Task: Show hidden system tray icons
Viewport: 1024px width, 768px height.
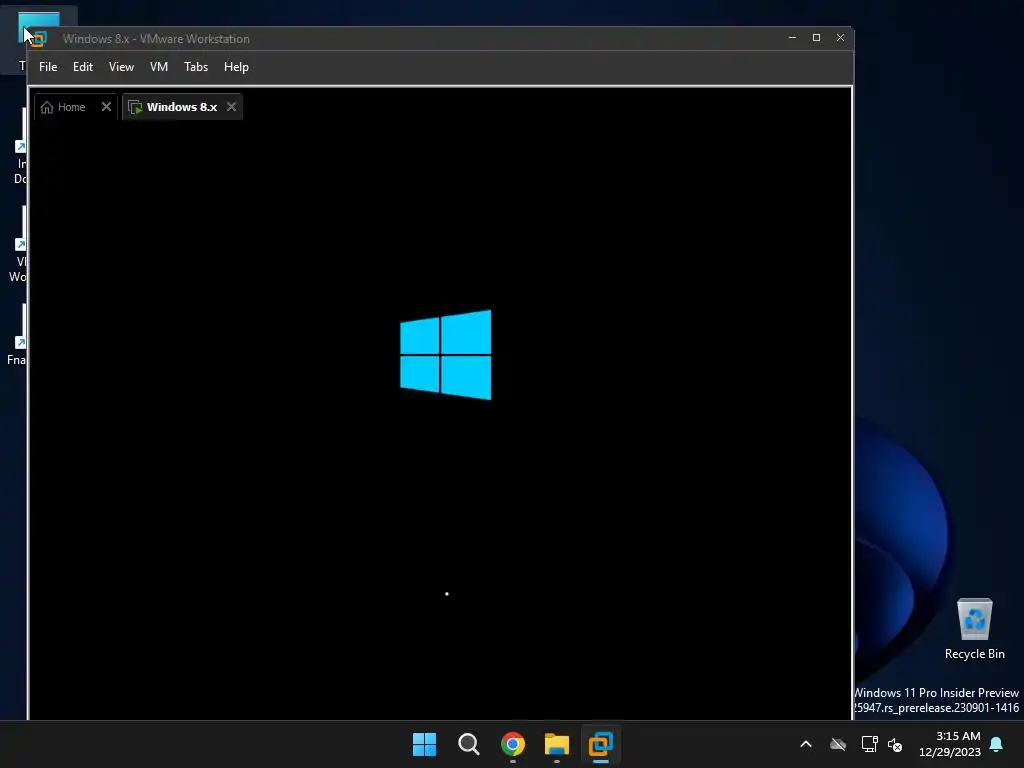Action: (x=806, y=744)
